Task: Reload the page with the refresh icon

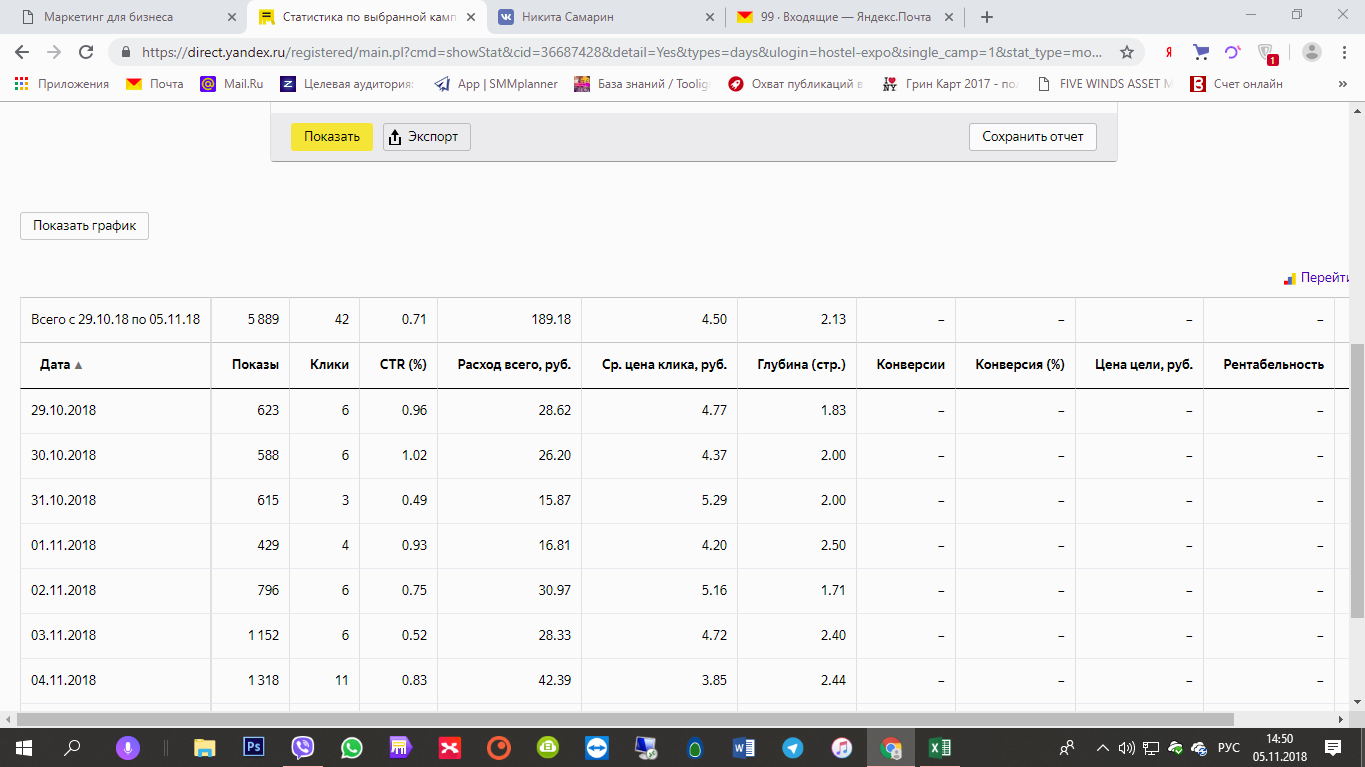Action: [86, 52]
